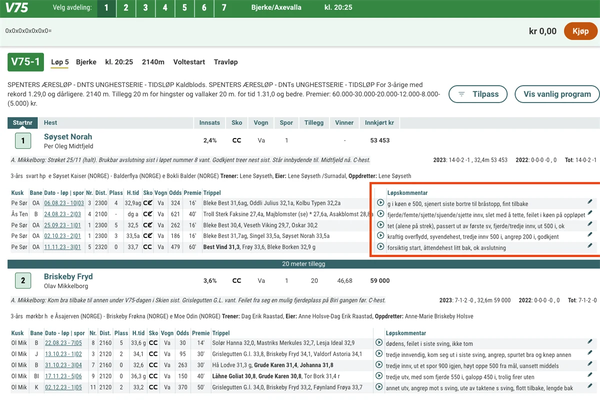Open race link 17.11.23 - 5/06
Screen dimensions: 600x400
coord(64,376)
